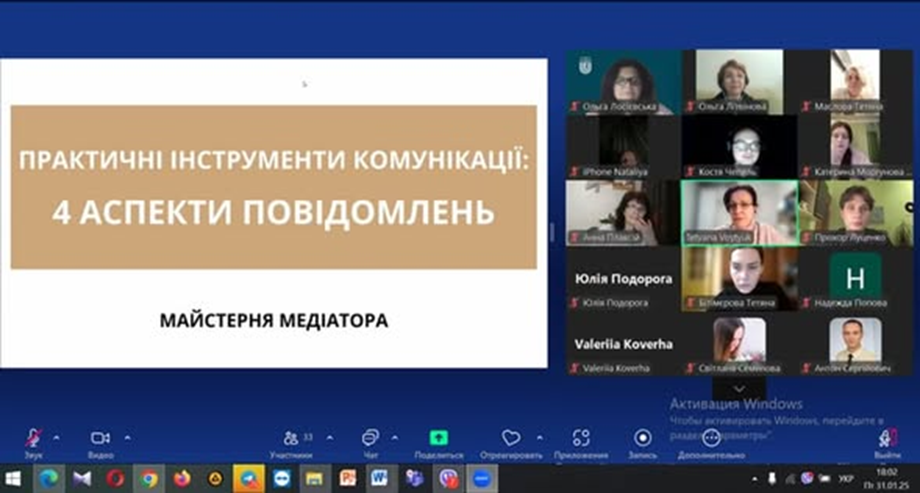Open the Windows Start menu
Image resolution: width=920 pixels, height=493 pixels.
14,478
